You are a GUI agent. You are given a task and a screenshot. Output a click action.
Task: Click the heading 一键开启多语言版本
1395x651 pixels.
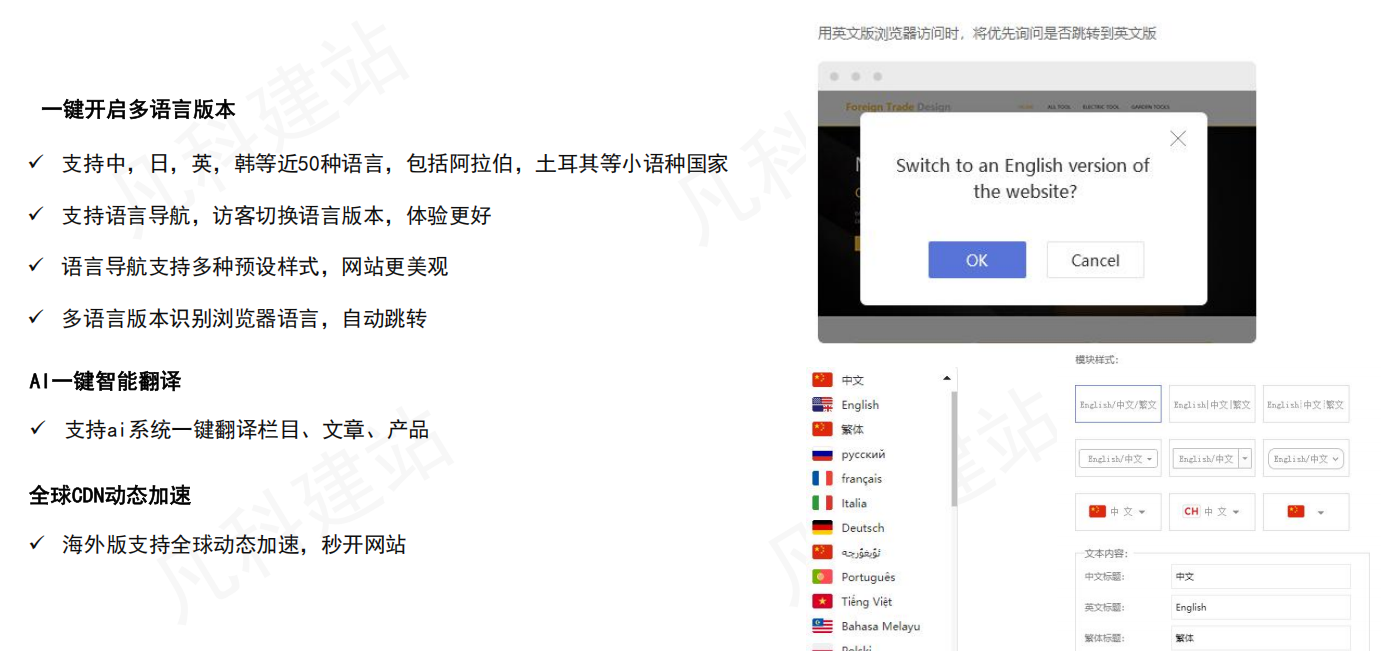coord(138,110)
